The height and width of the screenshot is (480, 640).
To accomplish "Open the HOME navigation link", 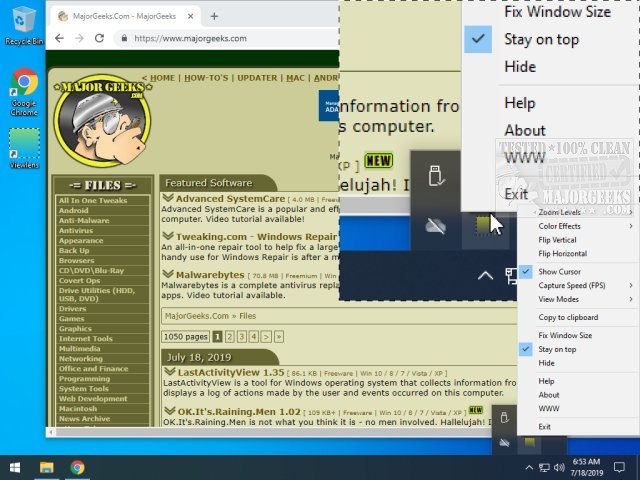I will click(162, 78).
